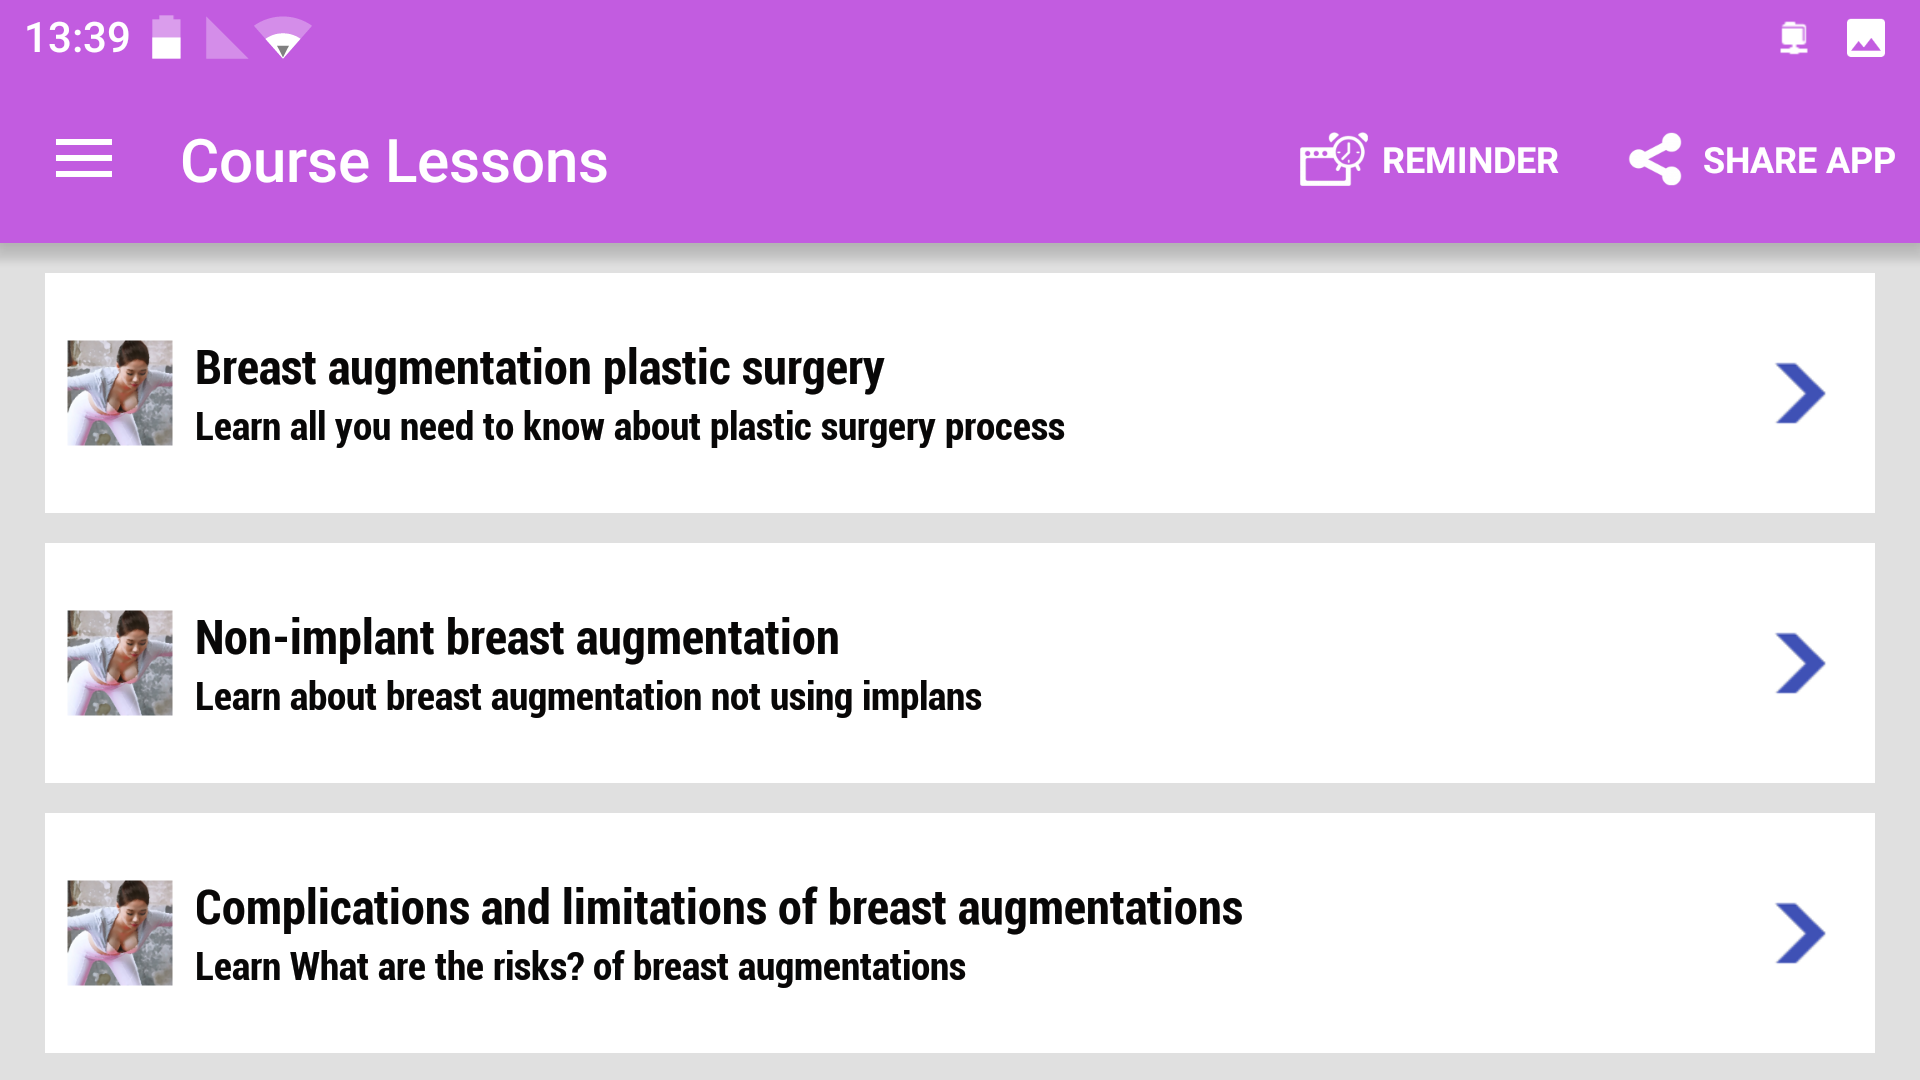The height and width of the screenshot is (1080, 1920).
Task: Tap the battery status icon
Action: (166, 39)
